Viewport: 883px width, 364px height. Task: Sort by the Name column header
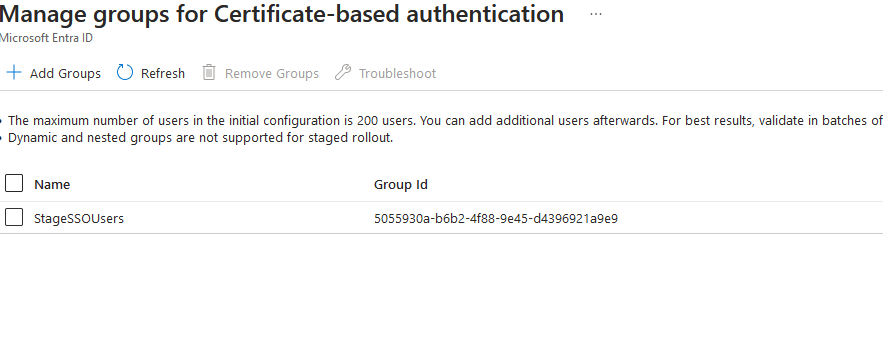(x=52, y=184)
